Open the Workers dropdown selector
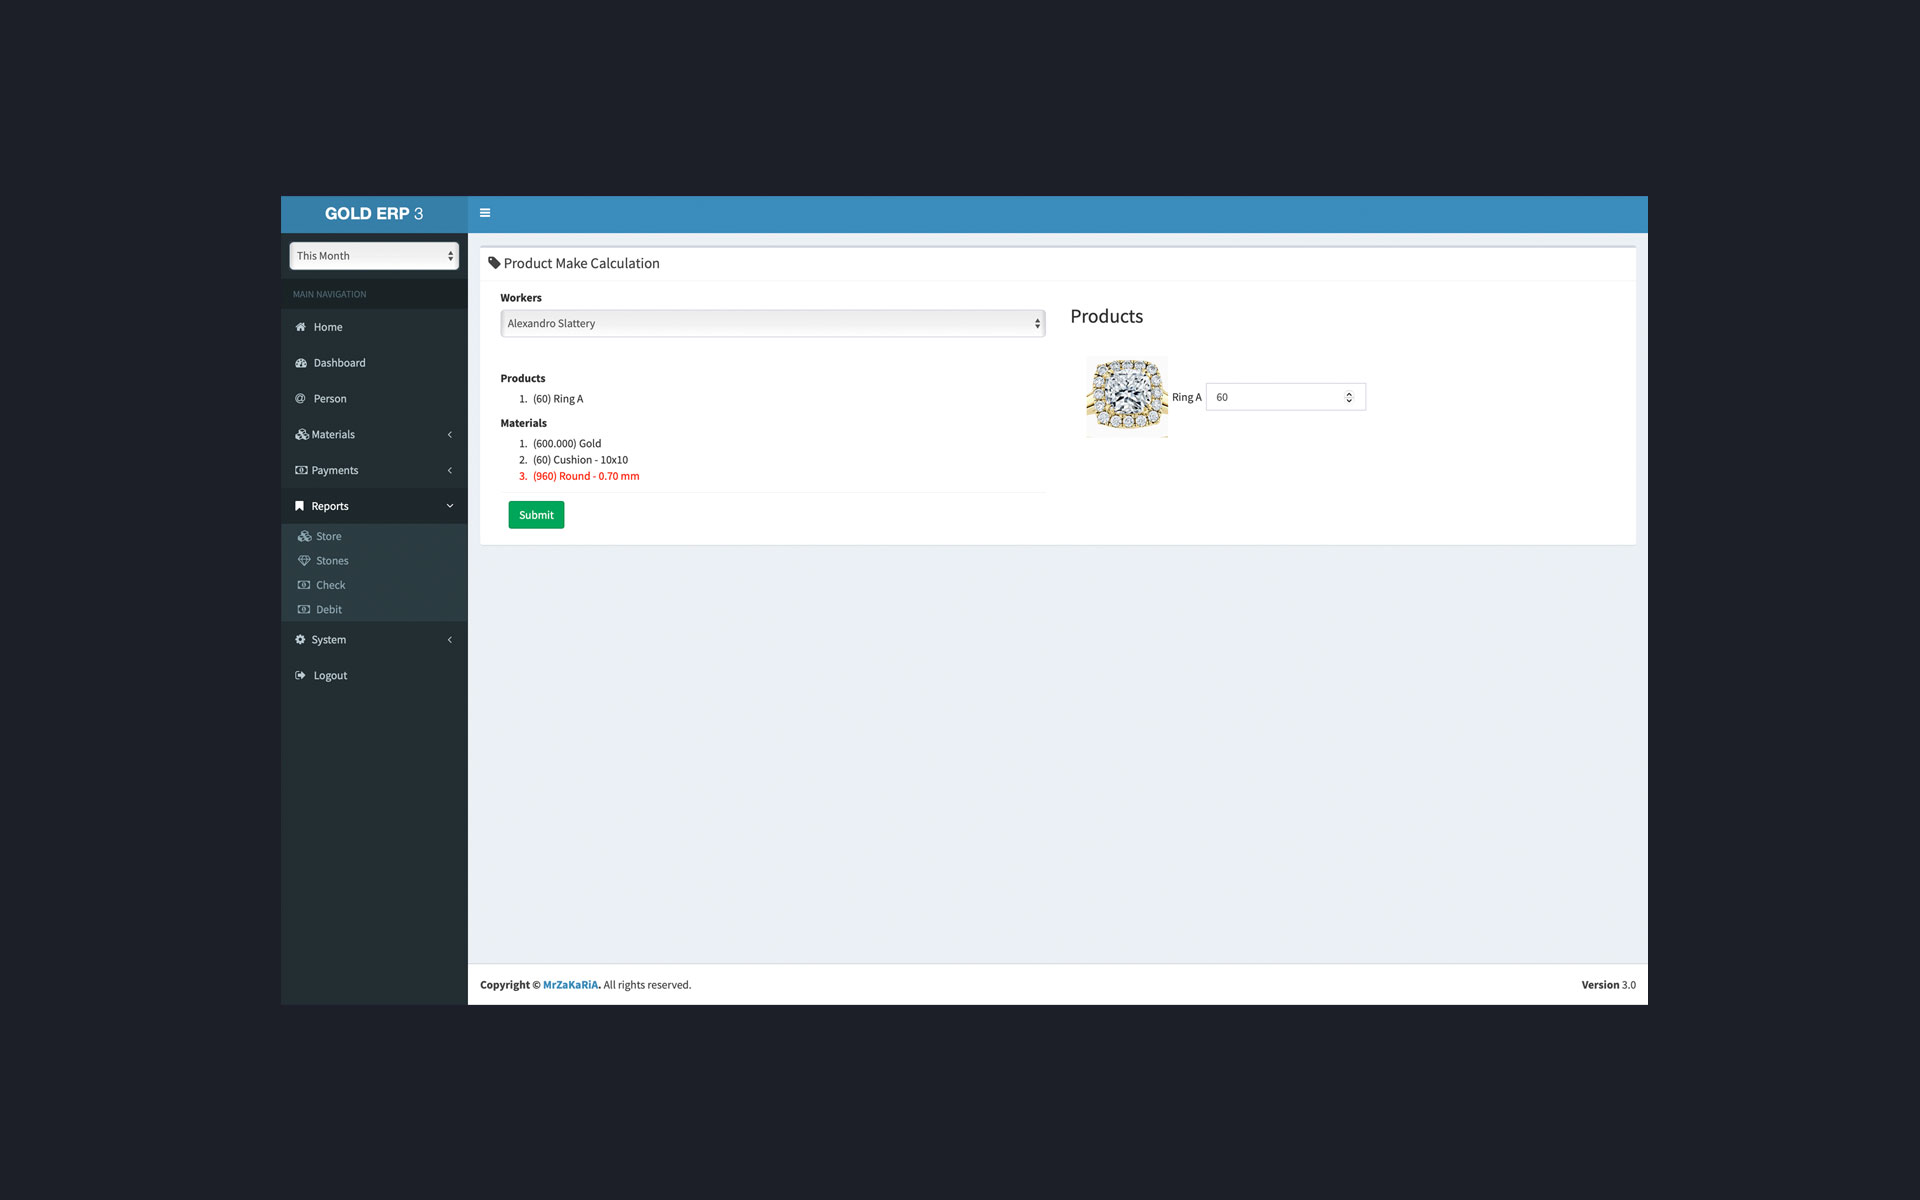1920x1200 pixels. pyautogui.click(x=770, y=324)
